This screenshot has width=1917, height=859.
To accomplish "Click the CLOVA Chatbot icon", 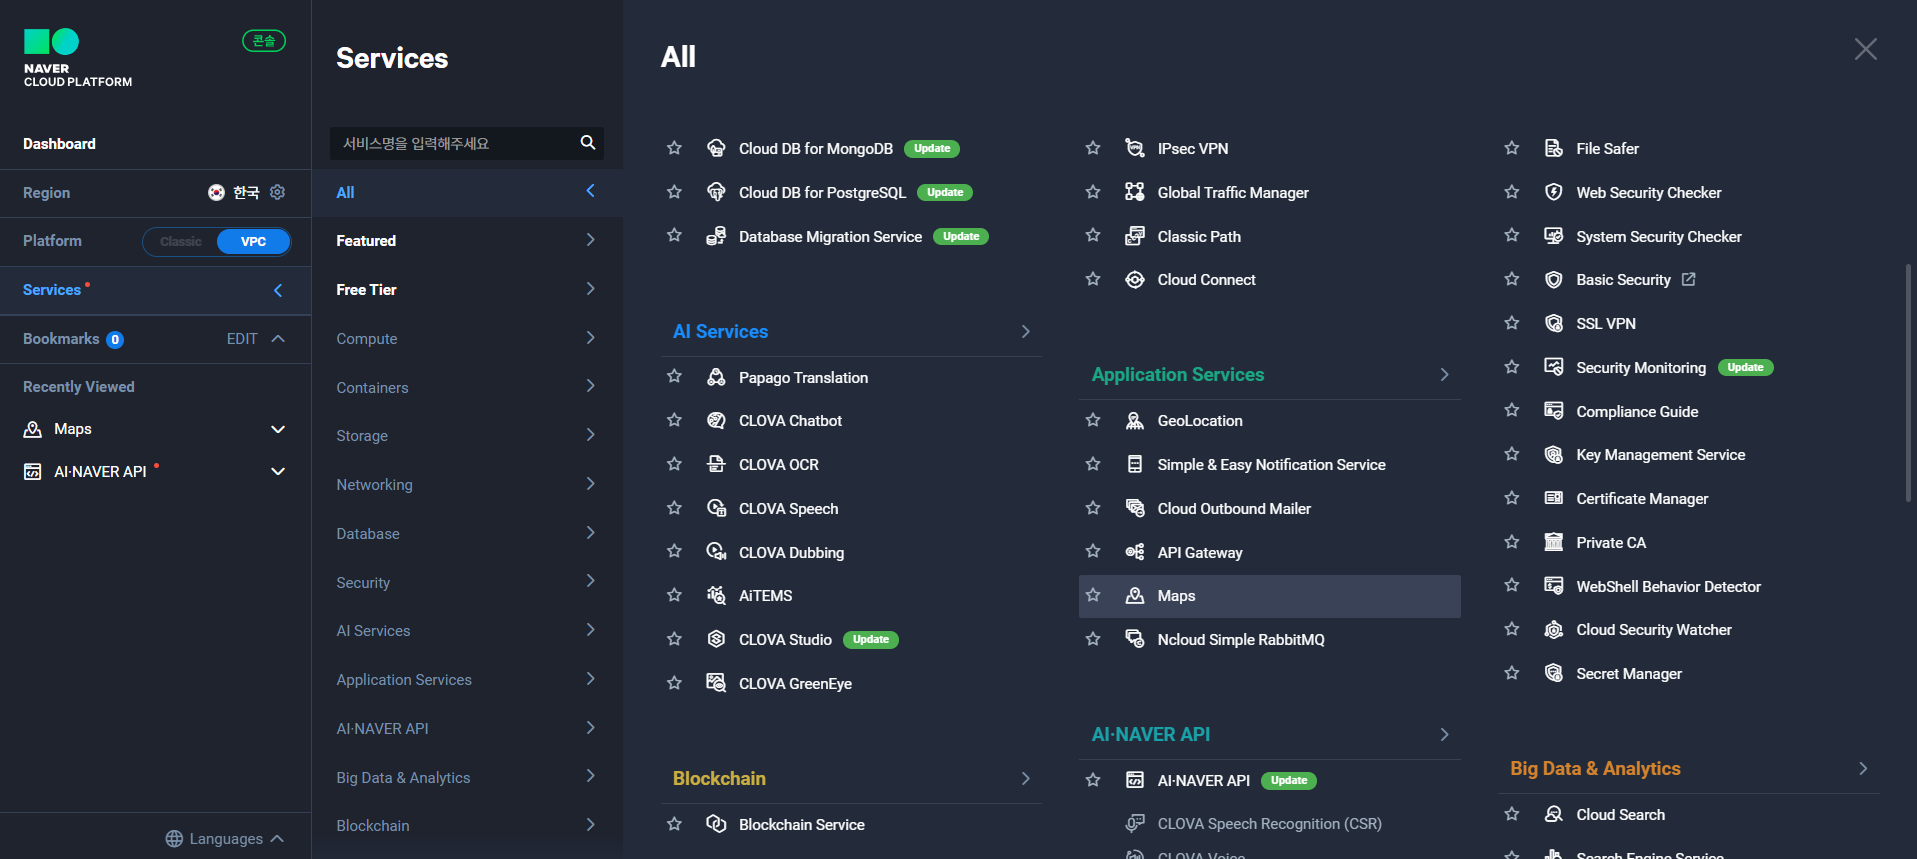I will [716, 421].
